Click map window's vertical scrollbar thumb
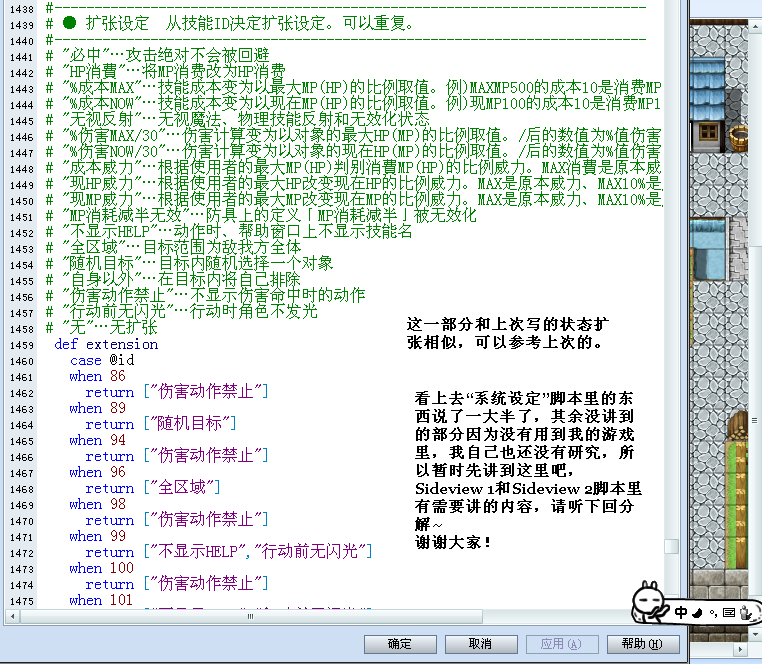Image resolution: width=762 pixels, height=664 pixels. 755,420
